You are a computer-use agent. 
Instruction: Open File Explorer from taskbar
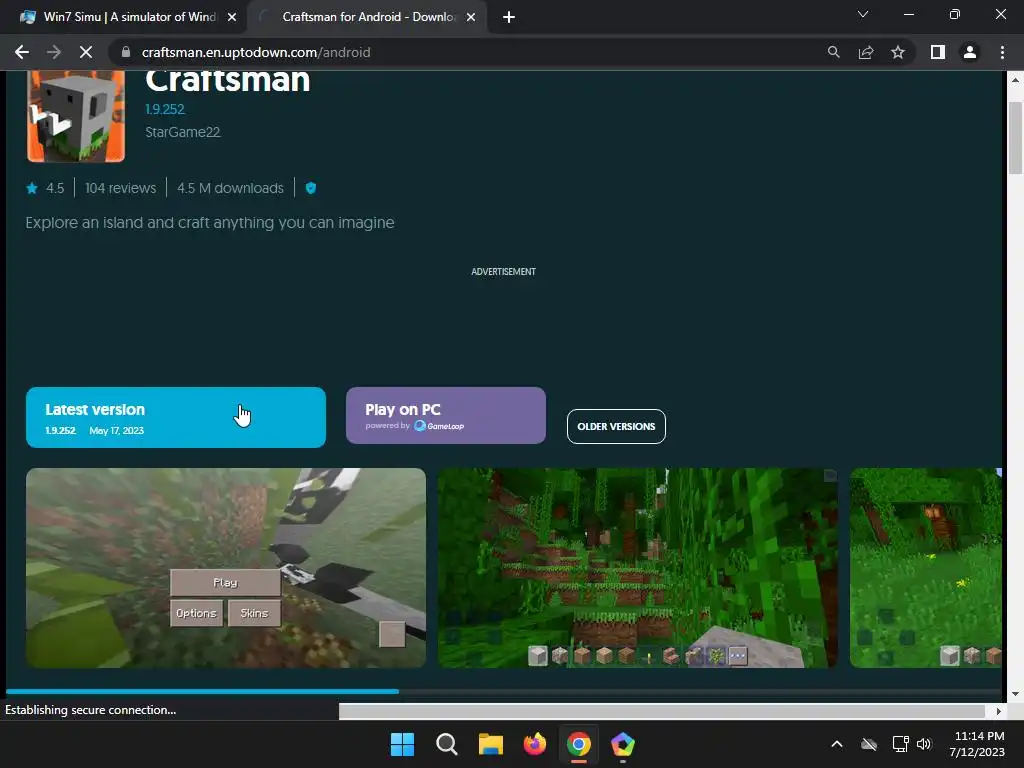point(490,744)
